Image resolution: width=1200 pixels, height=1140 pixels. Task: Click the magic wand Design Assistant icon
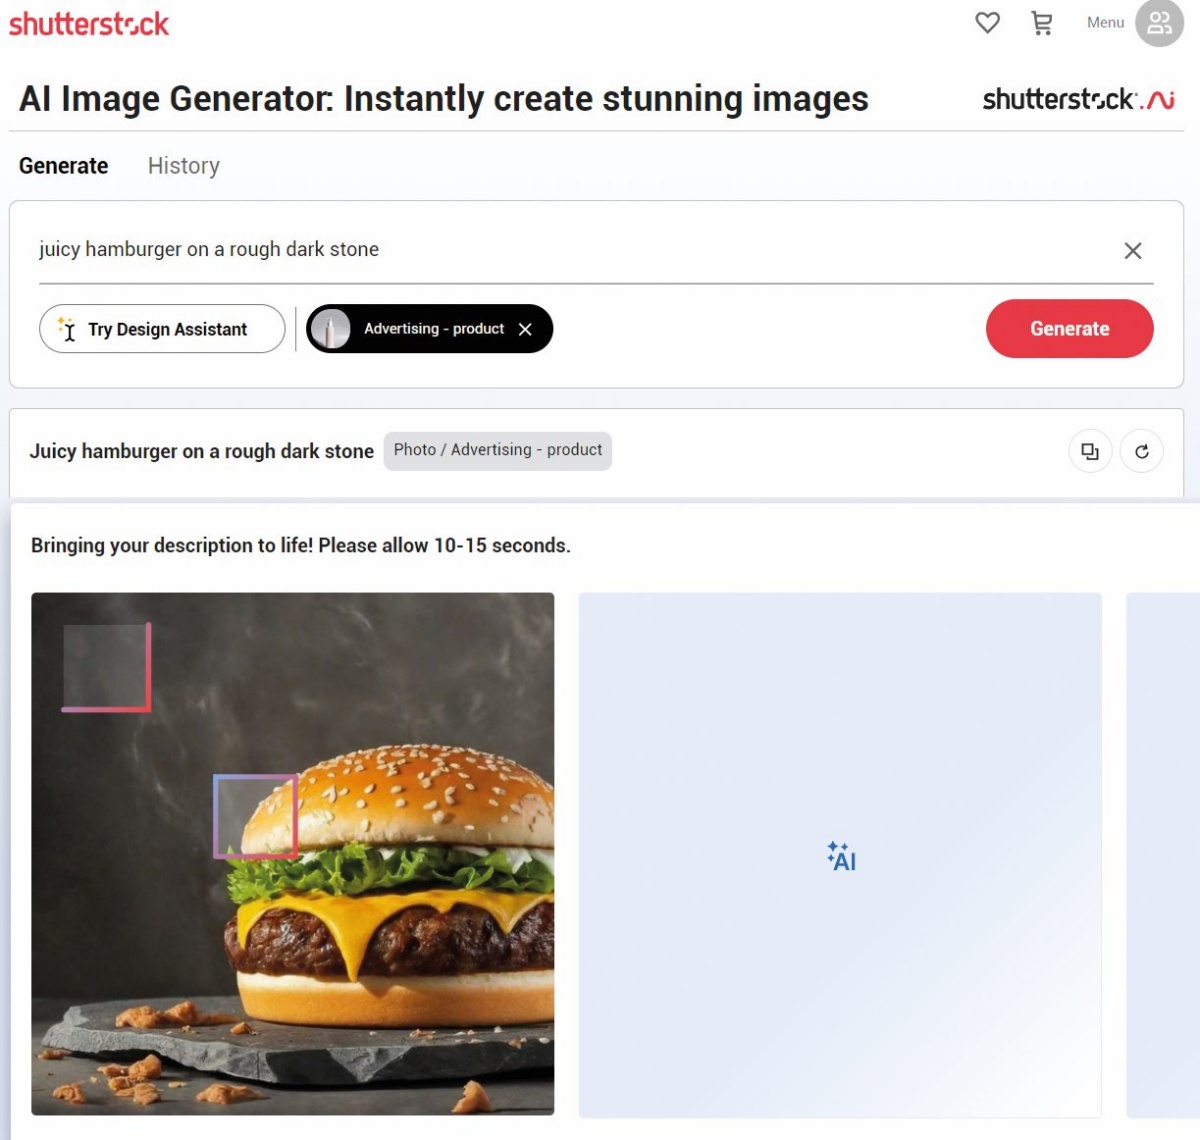click(66, 329)
